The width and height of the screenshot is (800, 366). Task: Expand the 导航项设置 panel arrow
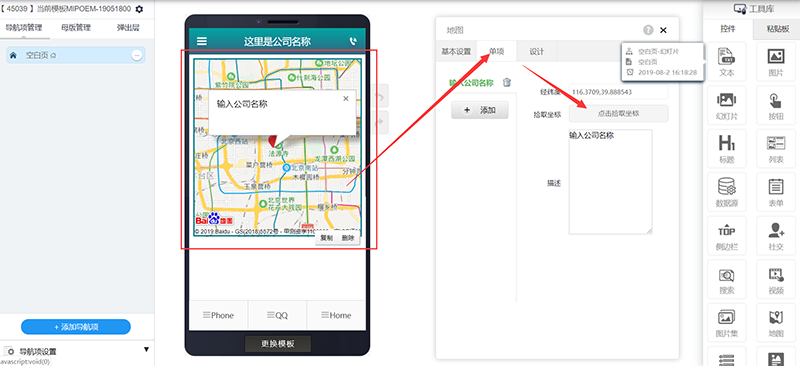pos(146,350)
